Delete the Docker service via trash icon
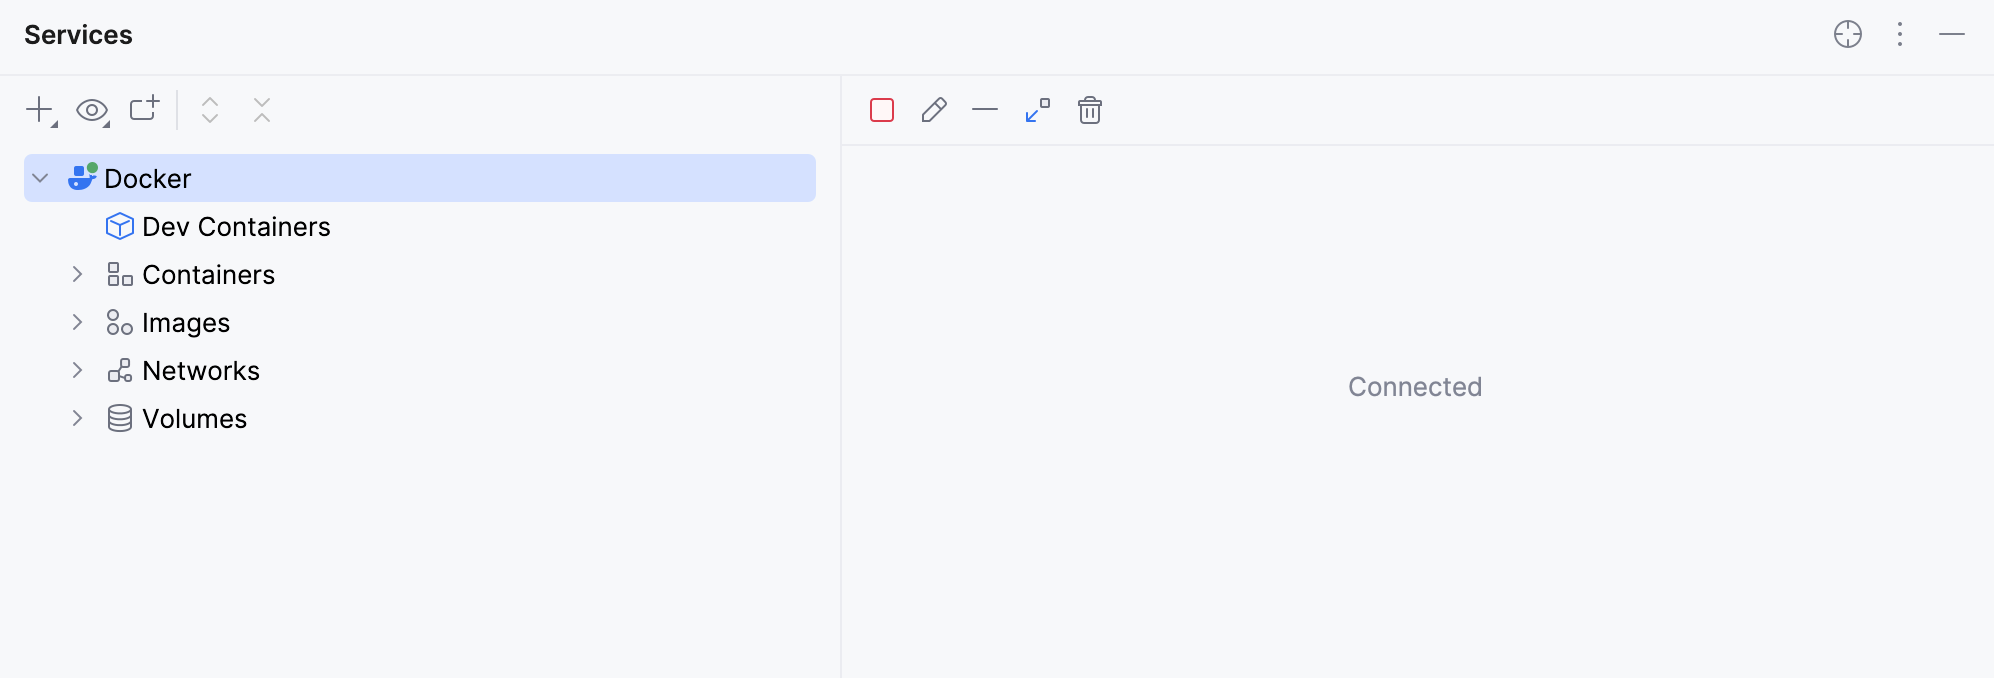This screenshot has height=678, width=1994. click(1090, 110)
